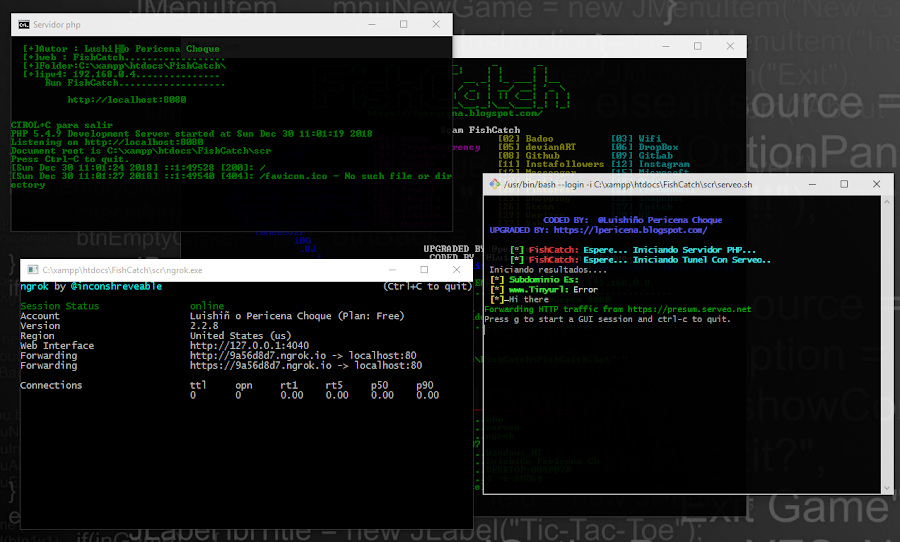Minimize the FishCatch background console window

(666, 46)
